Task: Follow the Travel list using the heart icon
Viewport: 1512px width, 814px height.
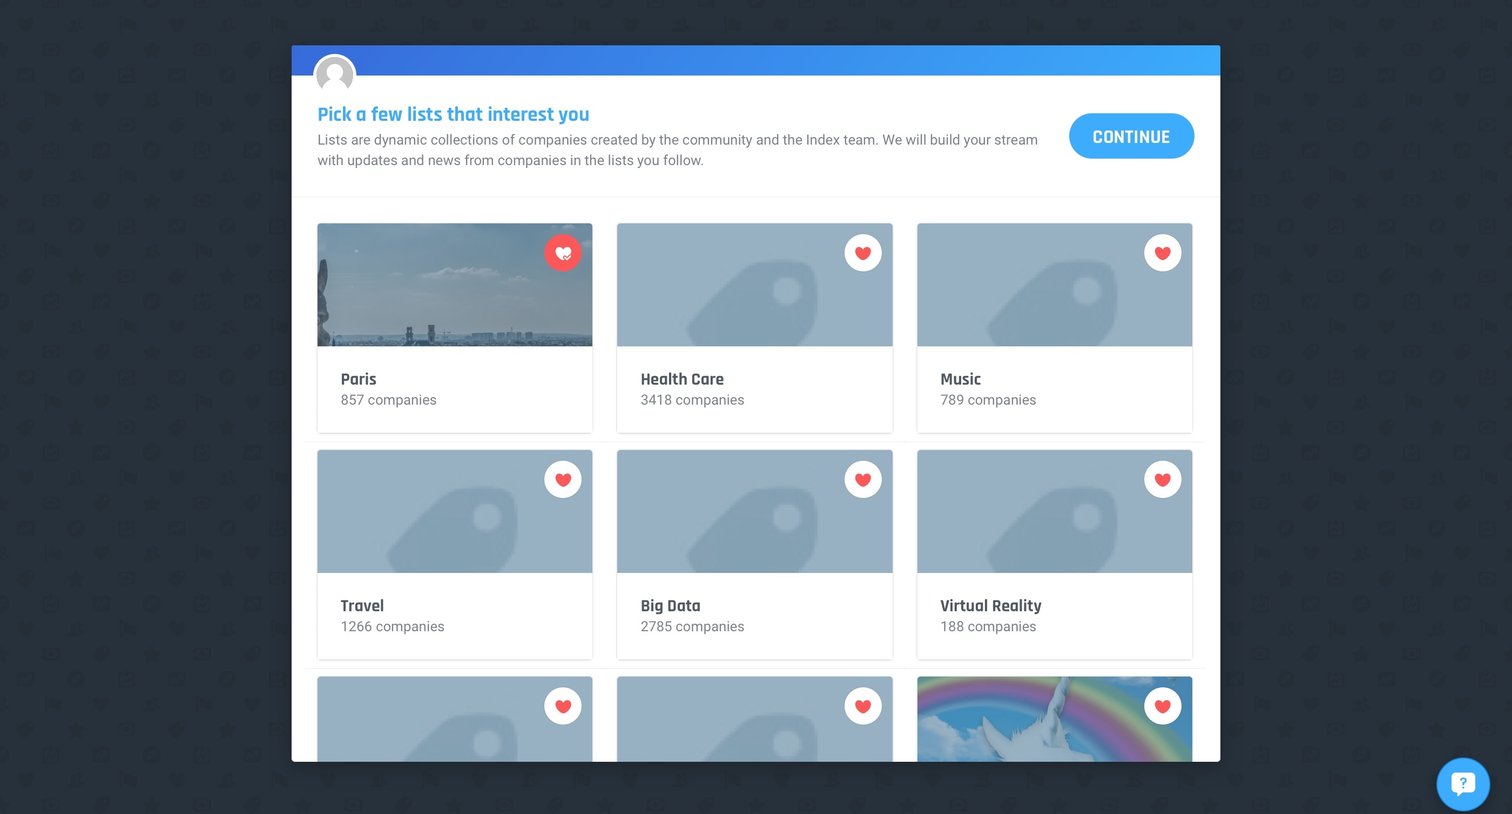Action: (x=563, y=480)
